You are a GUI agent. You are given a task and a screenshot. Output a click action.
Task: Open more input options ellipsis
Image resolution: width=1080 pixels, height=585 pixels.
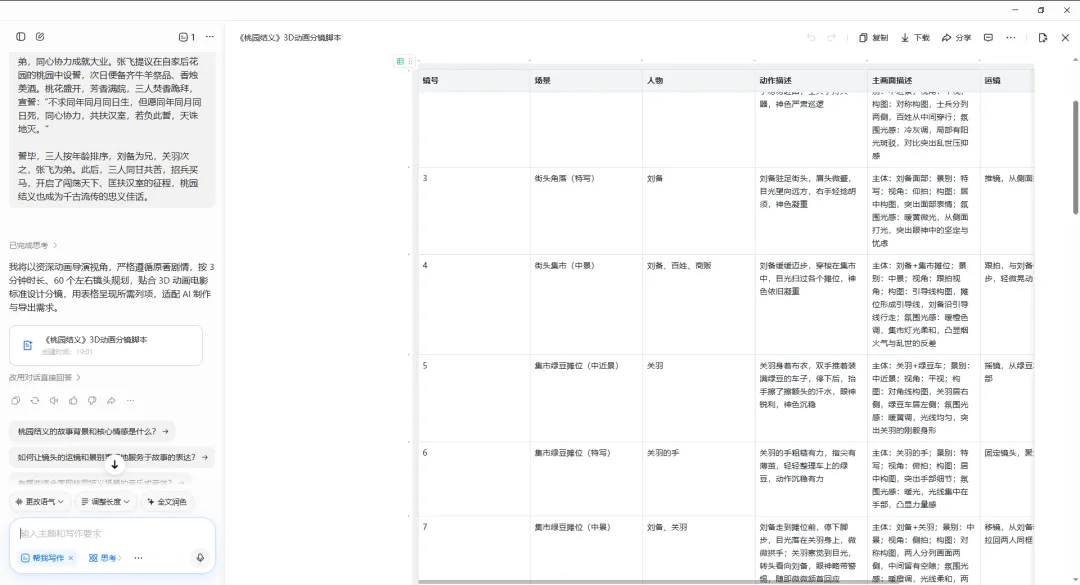point(138,558)
